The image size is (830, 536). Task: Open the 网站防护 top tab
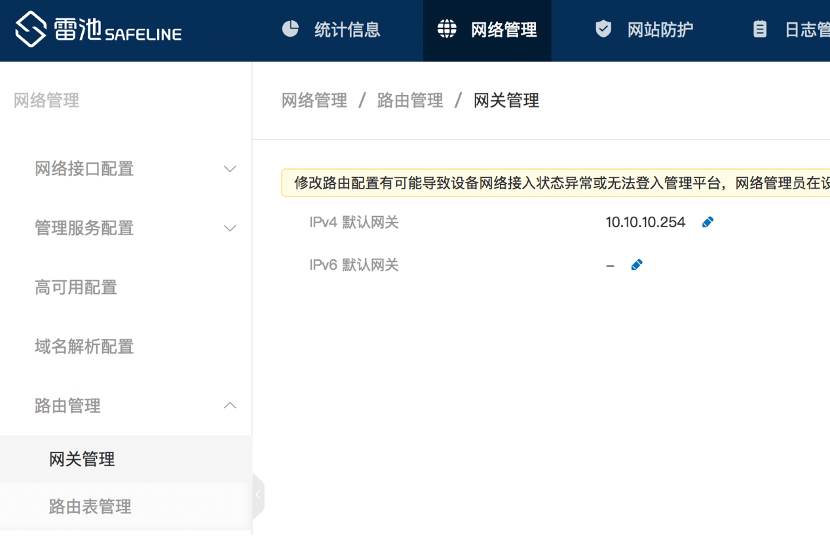(660, 30)
